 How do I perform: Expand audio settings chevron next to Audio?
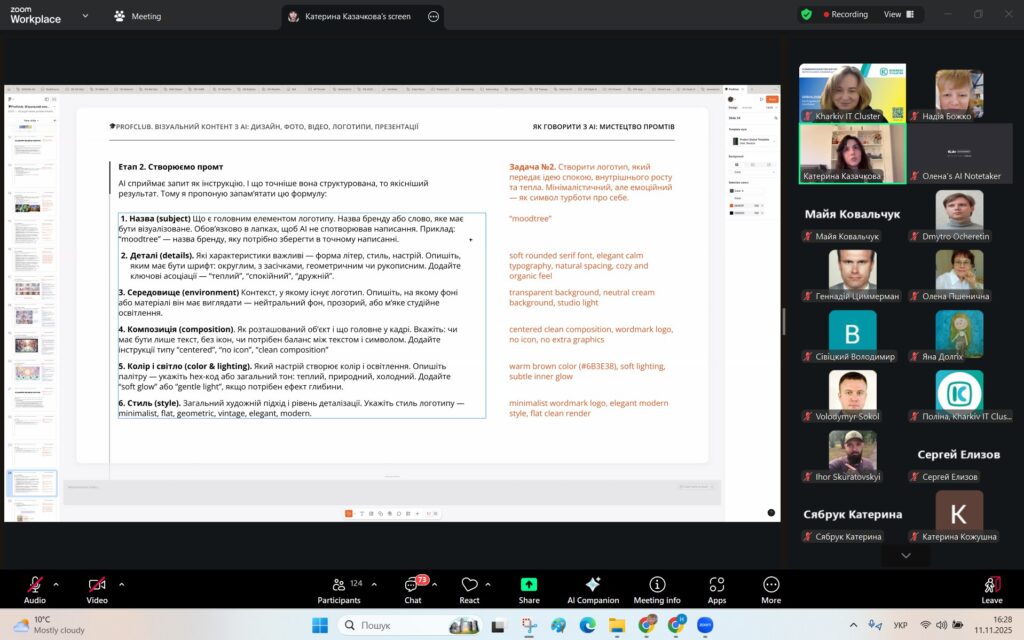tap(56, 584)
